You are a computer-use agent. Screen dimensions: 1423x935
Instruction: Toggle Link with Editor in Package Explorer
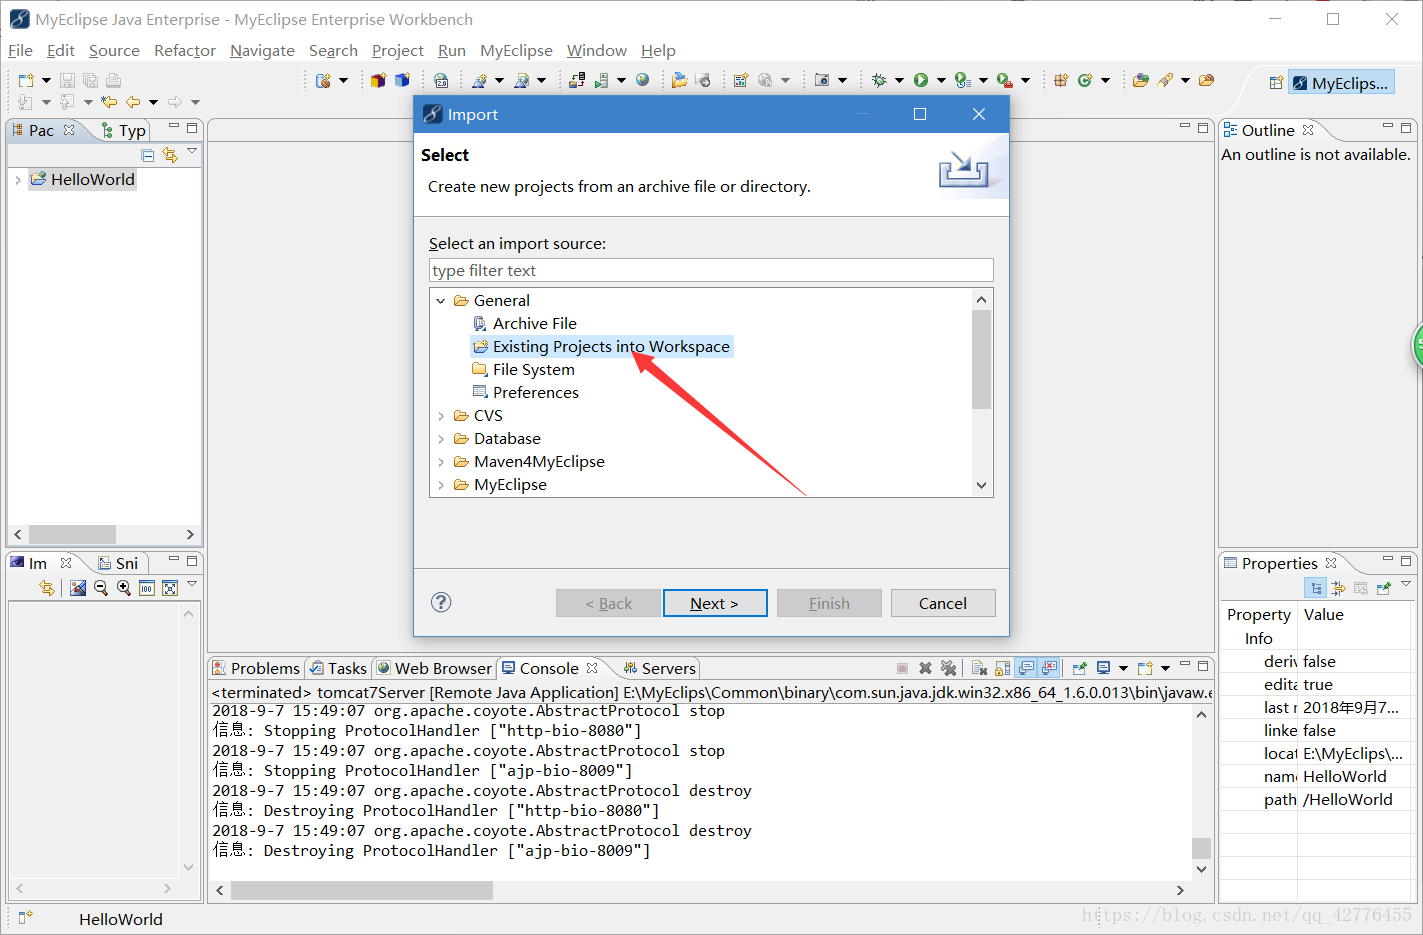(170, 155)
